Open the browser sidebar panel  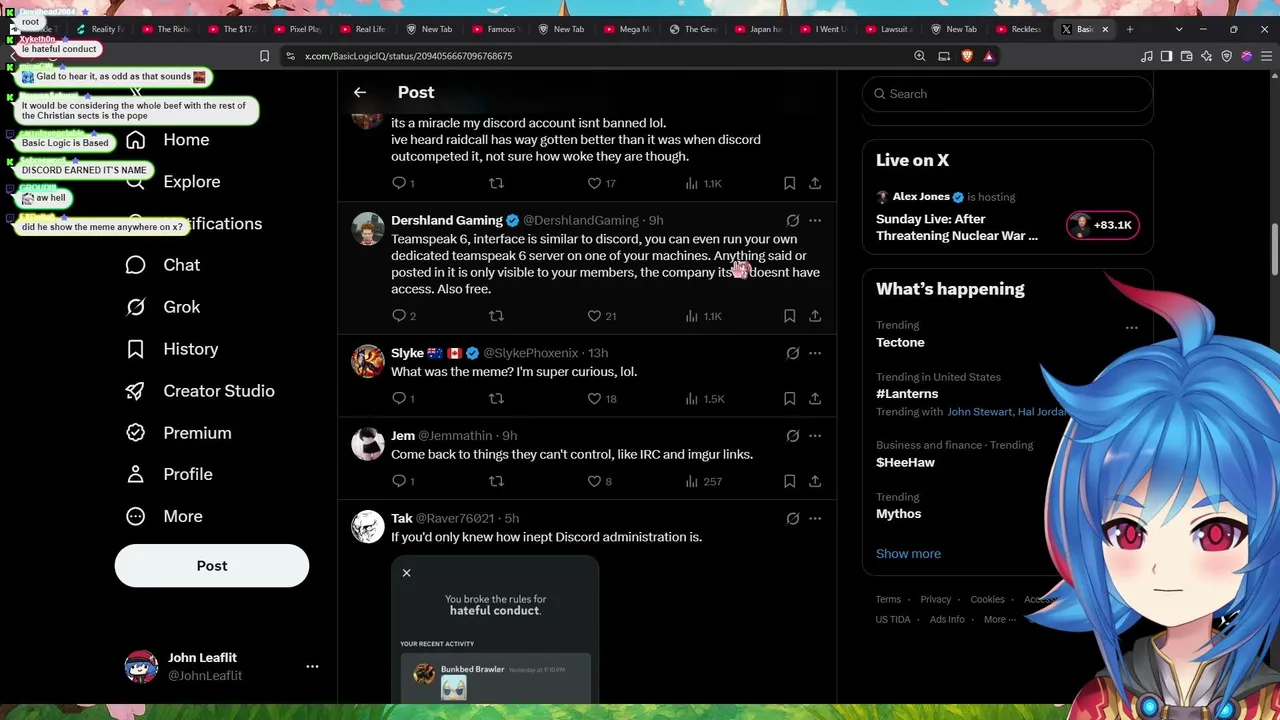(1166, 56)
